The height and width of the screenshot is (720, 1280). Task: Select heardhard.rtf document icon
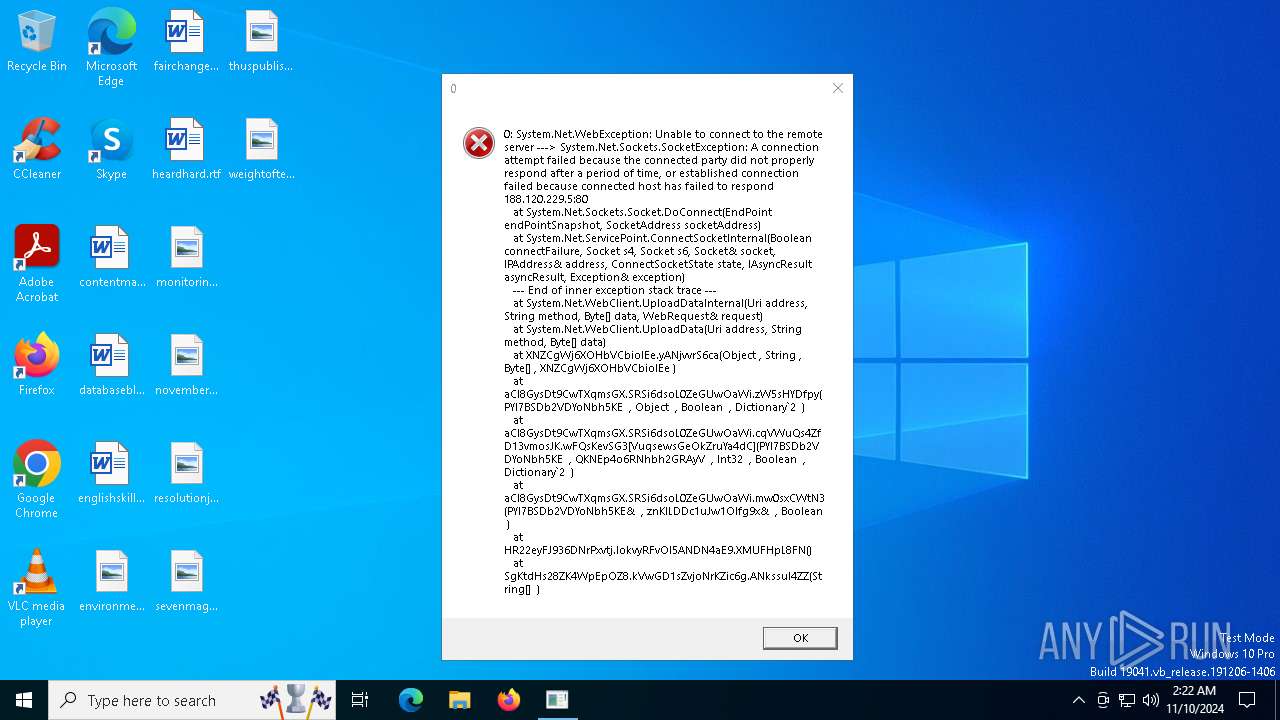186,150
